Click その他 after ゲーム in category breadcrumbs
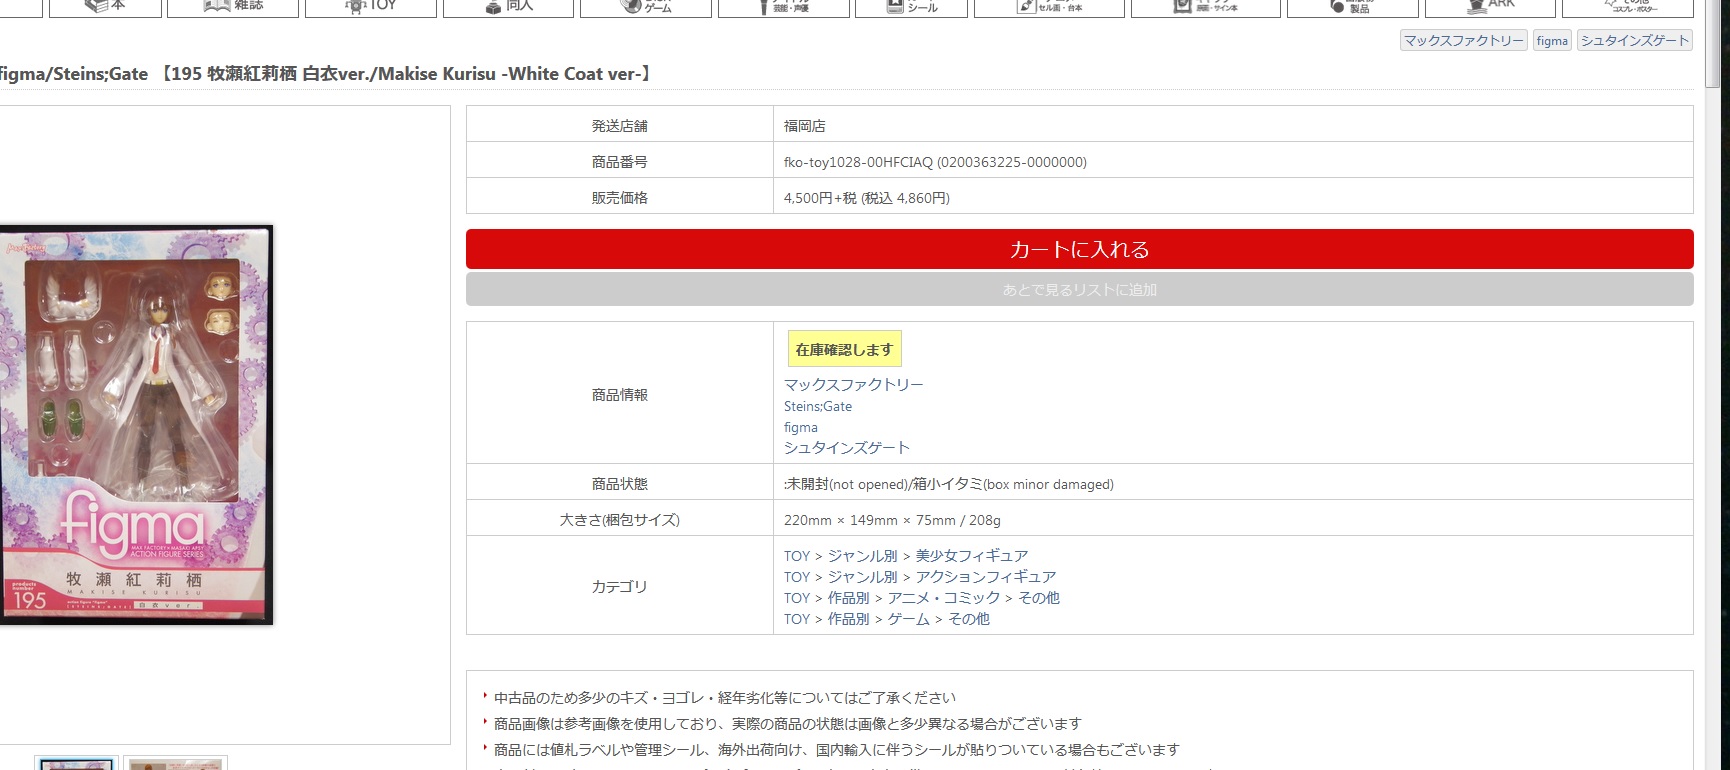Image resolution: width=1730 pixels, height=770 pixels. click(969, 619)
